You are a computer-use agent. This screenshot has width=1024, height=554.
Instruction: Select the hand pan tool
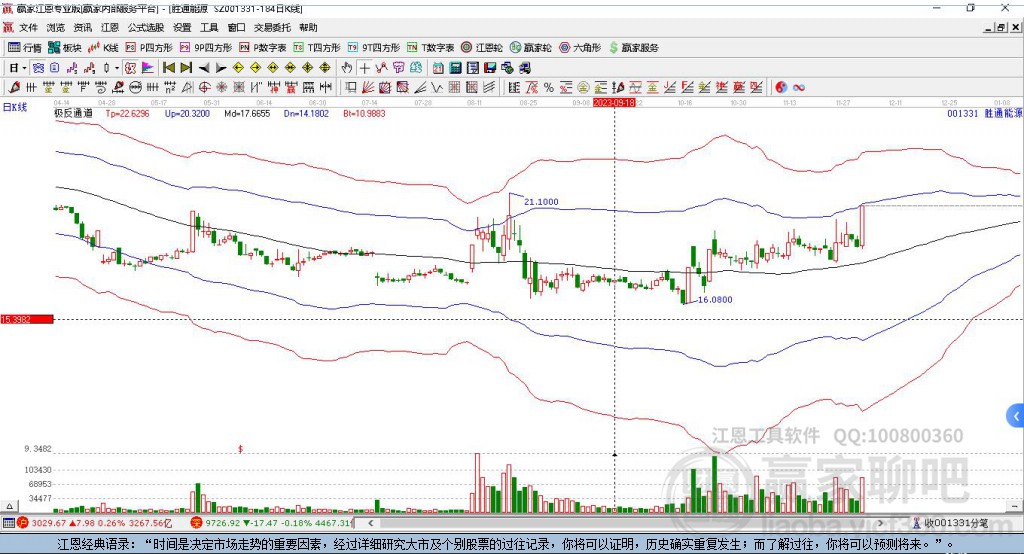(346, 68)
